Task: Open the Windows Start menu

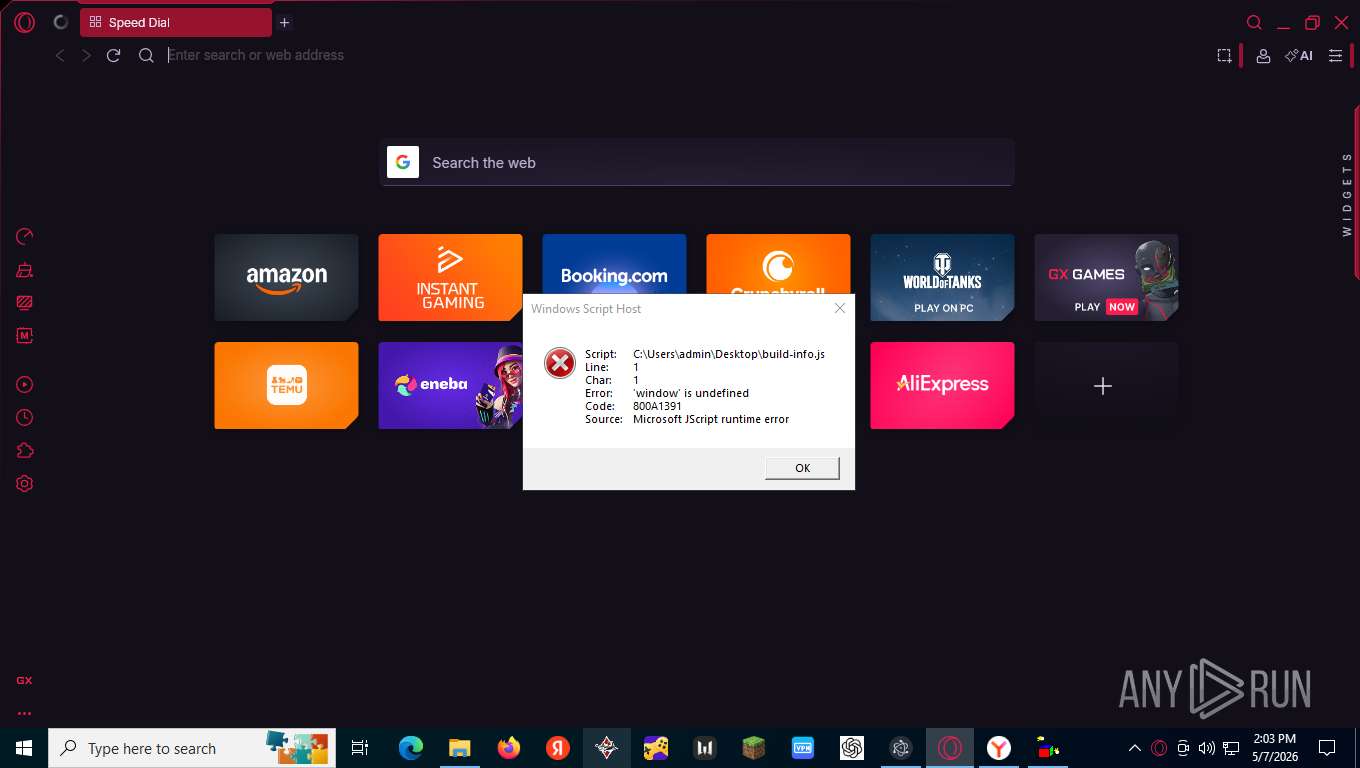Action: [x=24, y=748]
